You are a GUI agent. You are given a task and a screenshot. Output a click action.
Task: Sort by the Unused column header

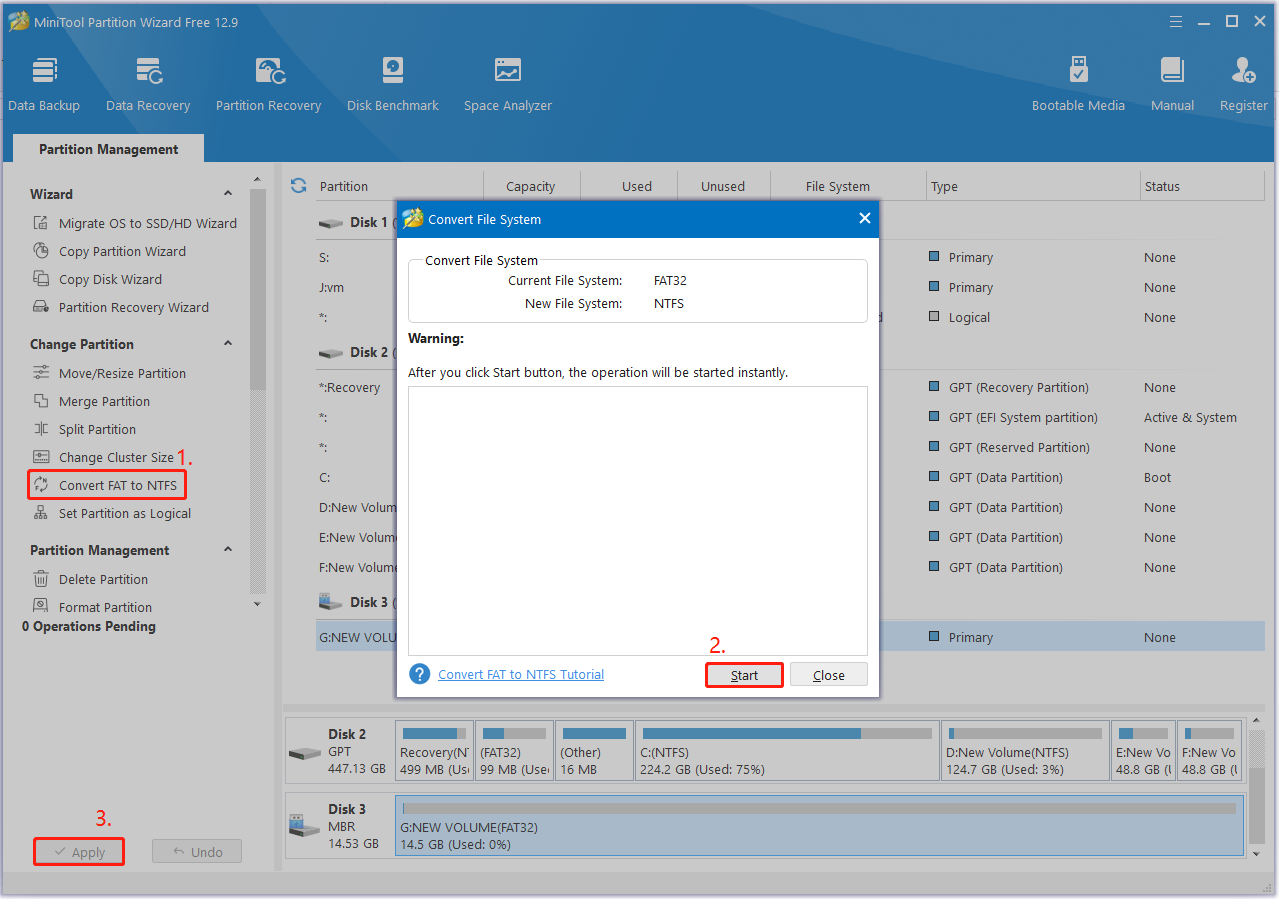[723, 186]
